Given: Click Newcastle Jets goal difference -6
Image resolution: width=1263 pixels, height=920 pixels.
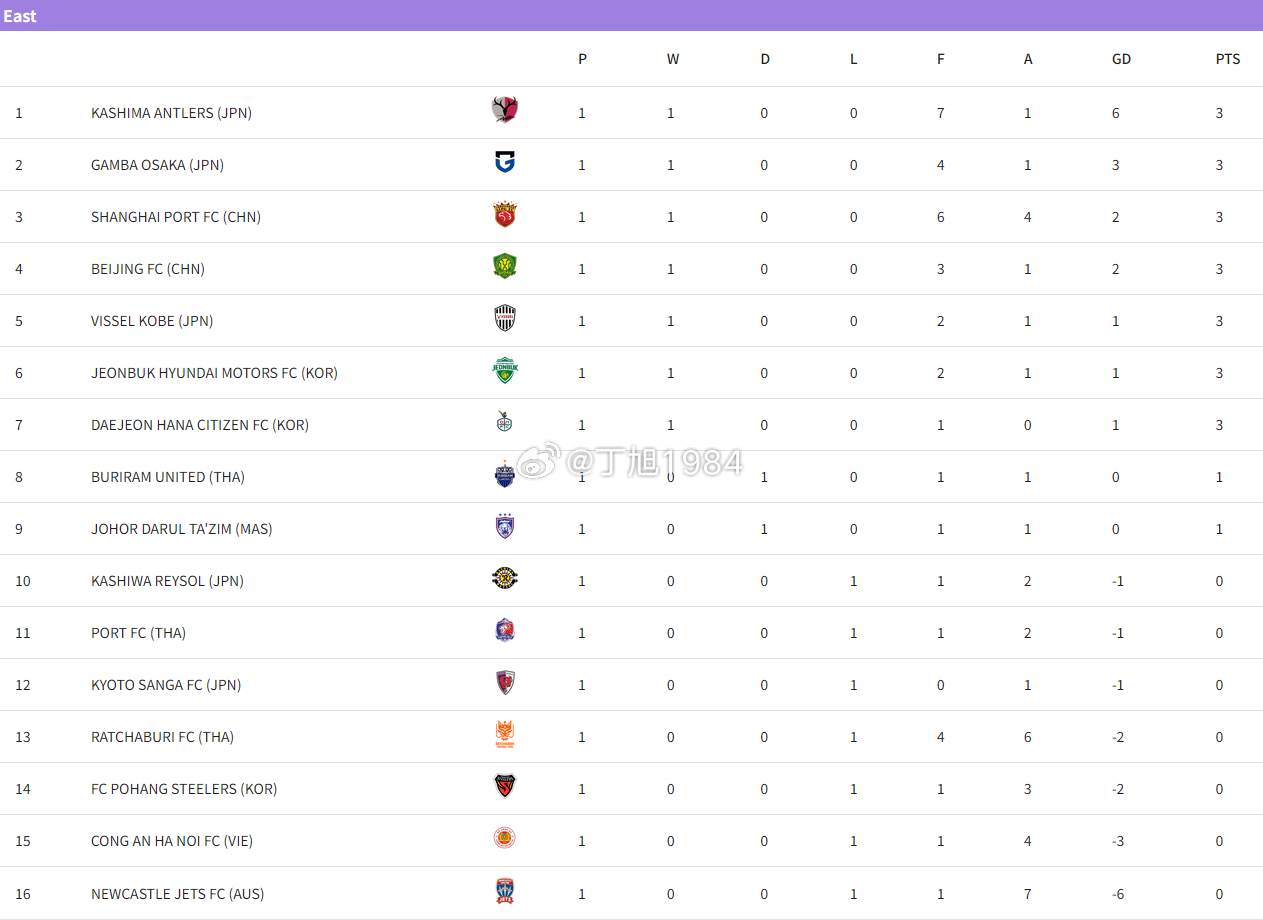Looking at the screenshot, I should click(1118, 894).
